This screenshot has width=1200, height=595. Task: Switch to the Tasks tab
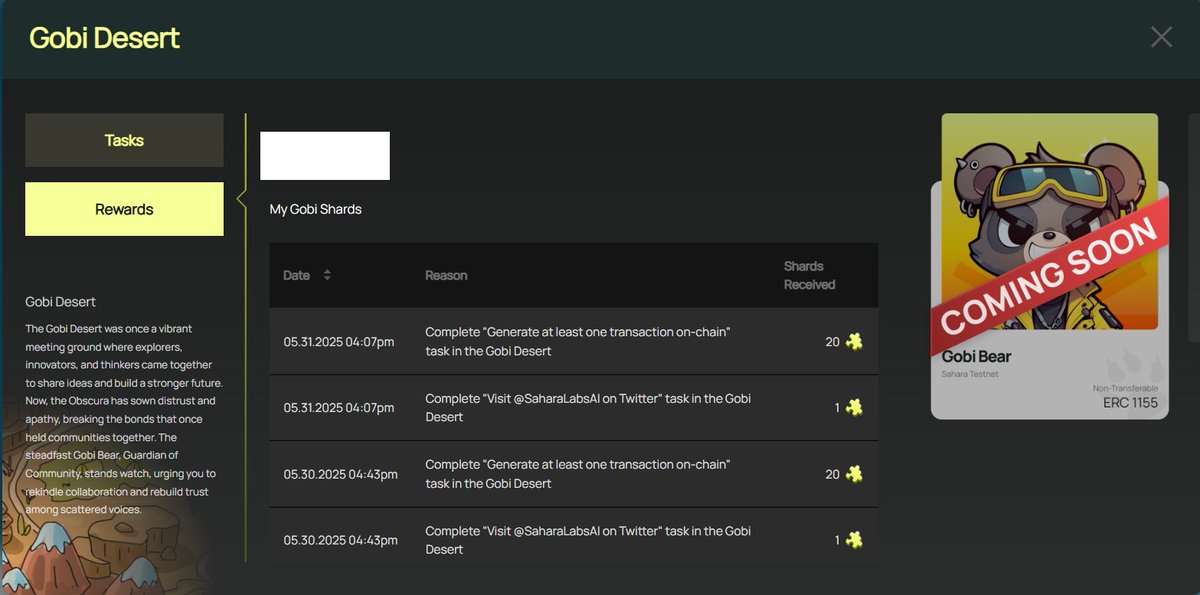coord(124,140)
